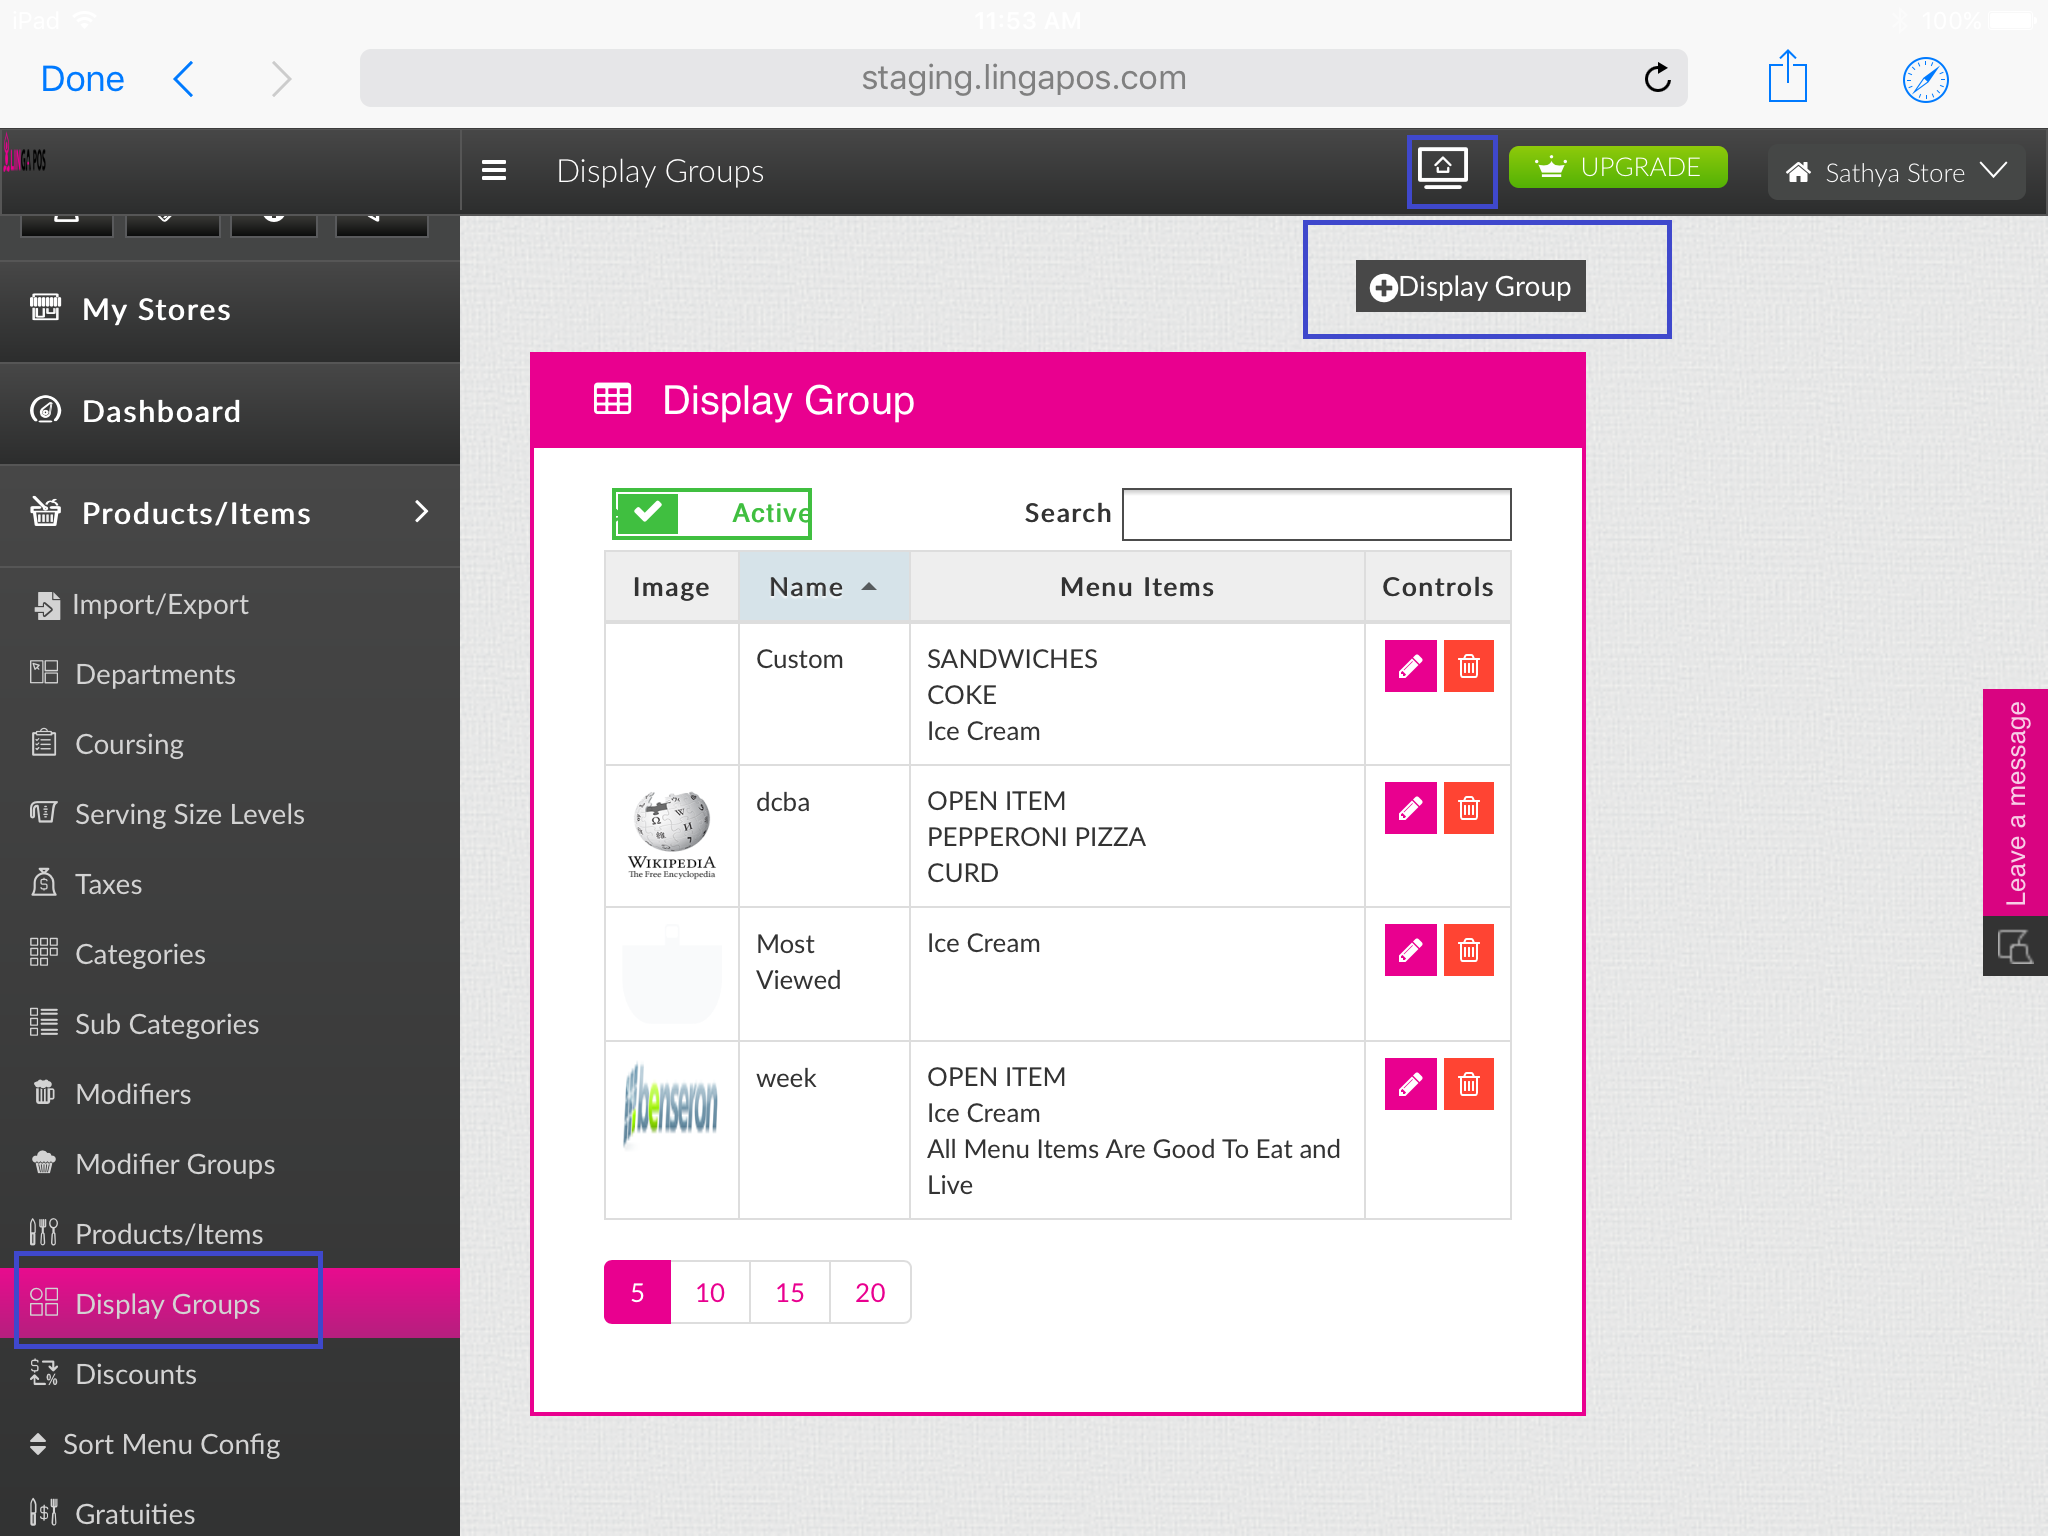Open the Leave a message tab
The width and height of the screenshot is (2048, 1536).
(x=2015, y=802)
